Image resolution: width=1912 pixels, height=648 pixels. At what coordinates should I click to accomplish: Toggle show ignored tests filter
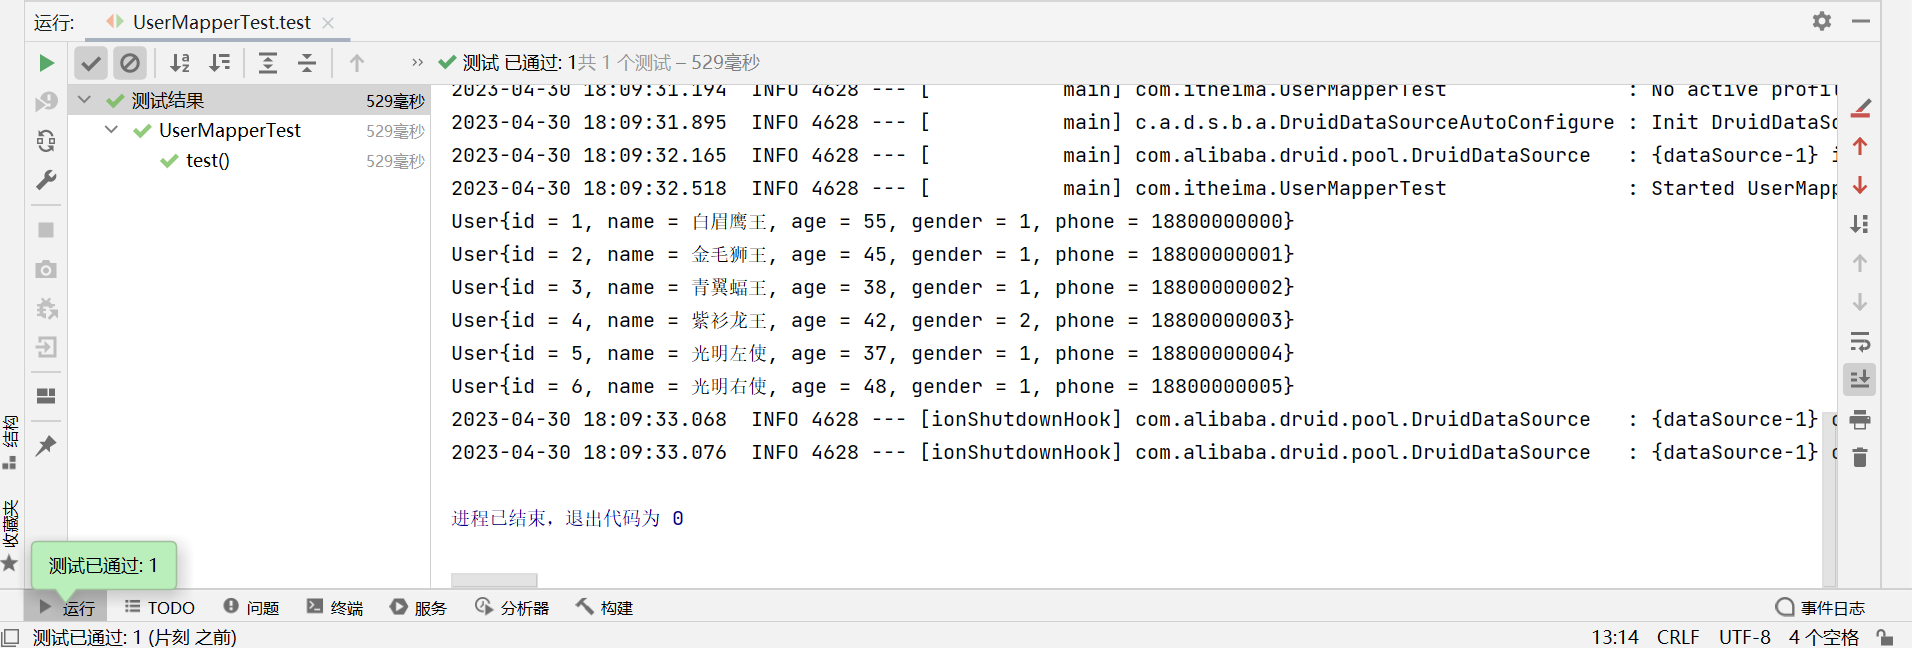[x=130, y=63]
